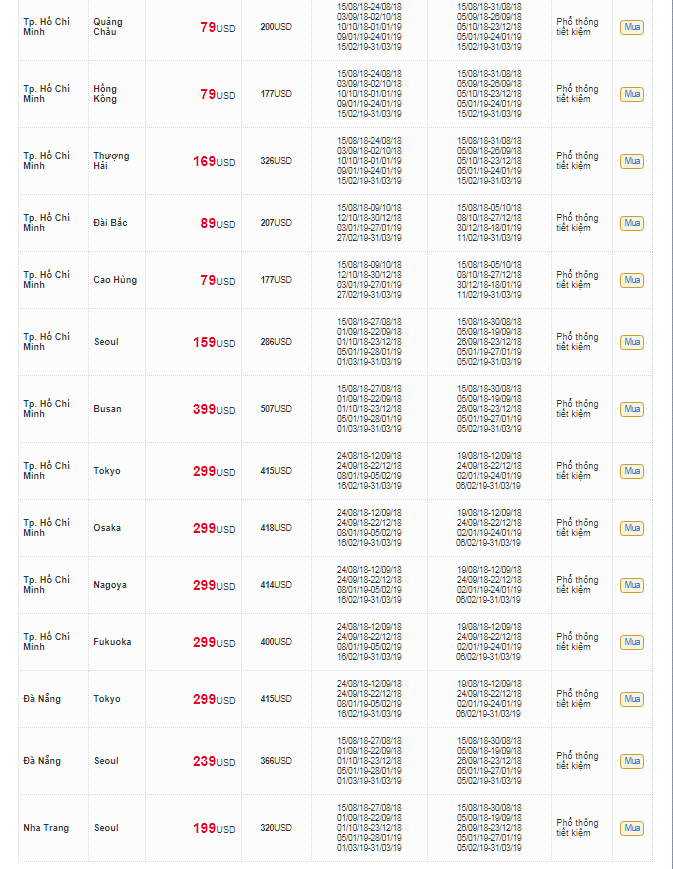Buy the Hồng Kông ticket with Mua

click(631, 94)
